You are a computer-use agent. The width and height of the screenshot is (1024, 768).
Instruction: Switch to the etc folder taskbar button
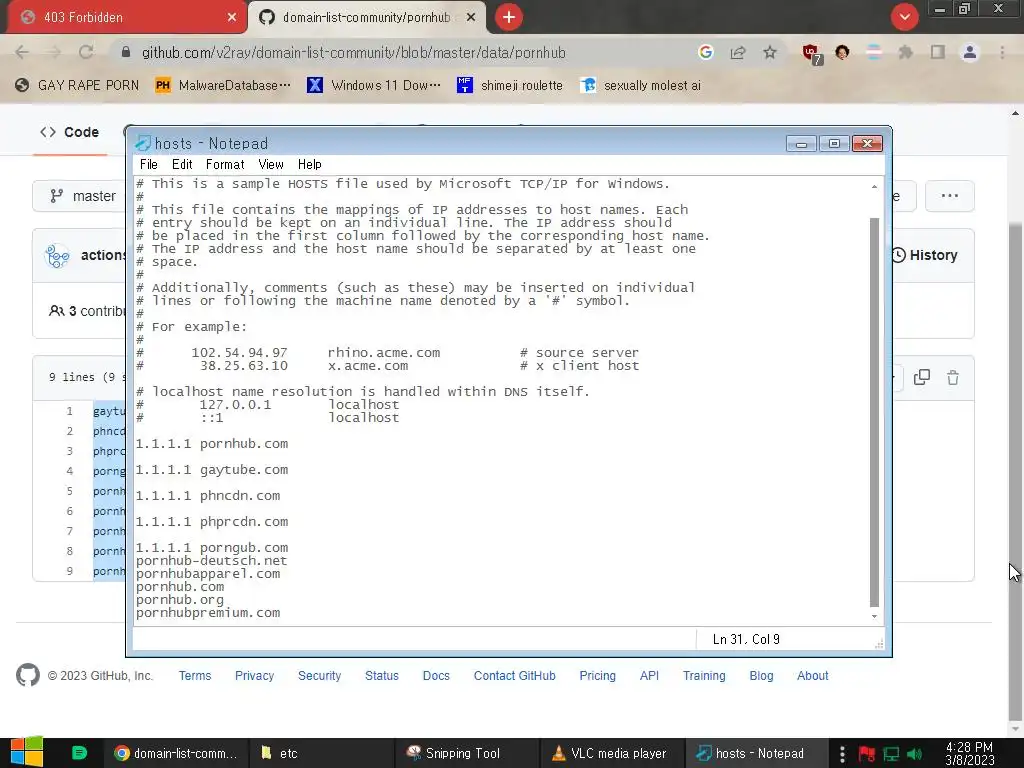click(320, 753)
